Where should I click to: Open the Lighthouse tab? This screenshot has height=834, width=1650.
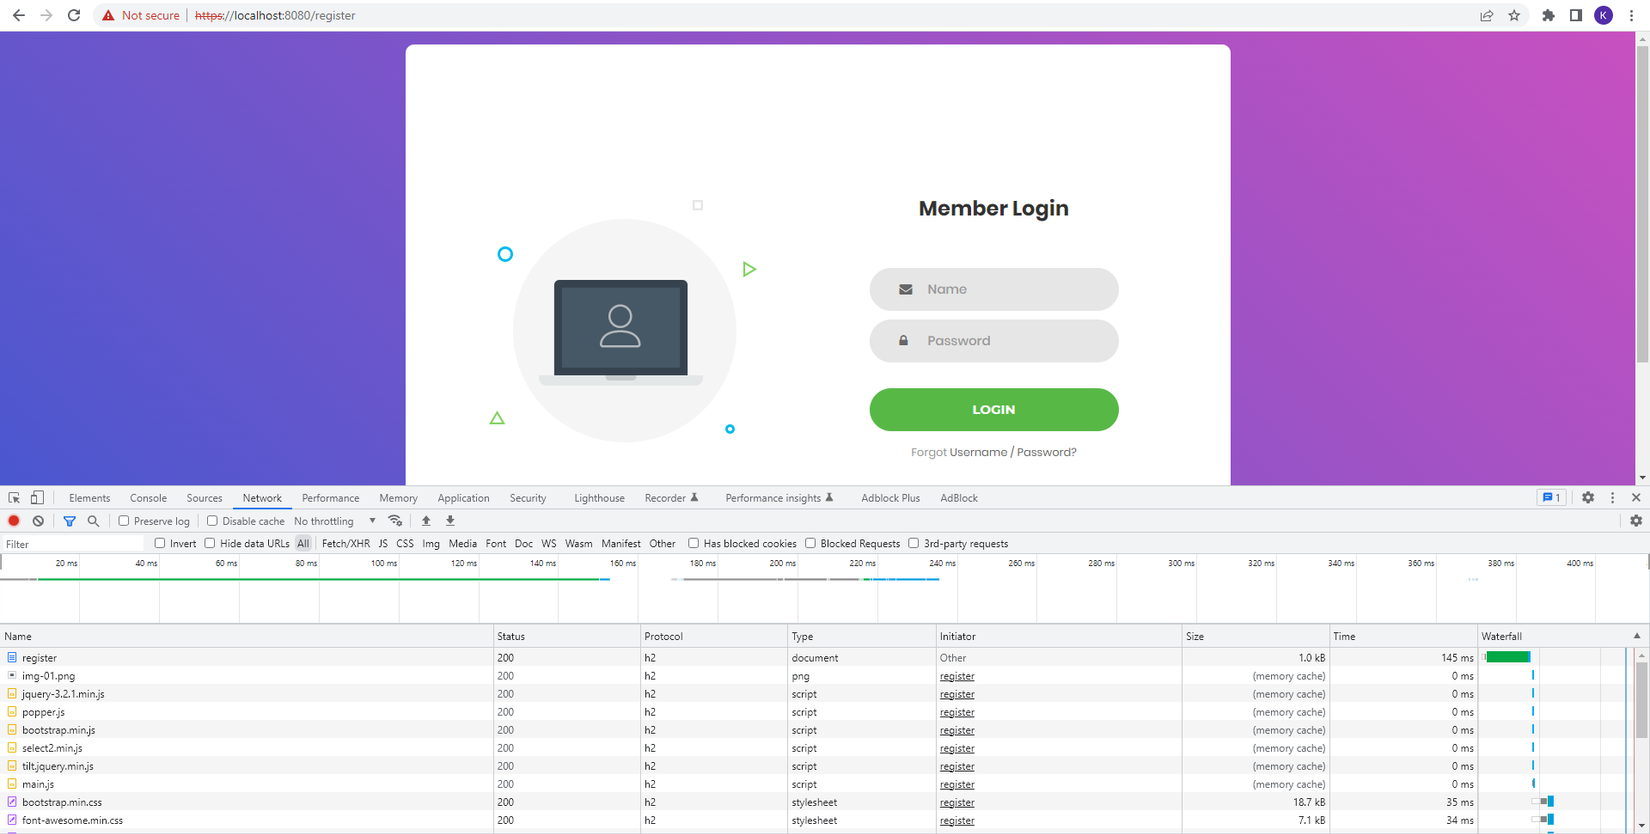tap(599, 498)
